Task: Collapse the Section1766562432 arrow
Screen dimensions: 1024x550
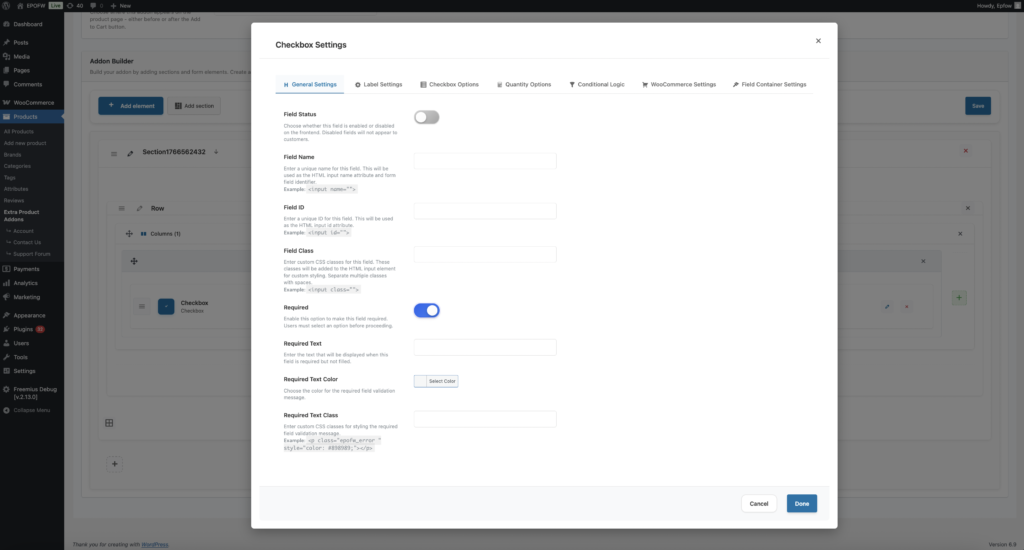Action: [216, 152]
